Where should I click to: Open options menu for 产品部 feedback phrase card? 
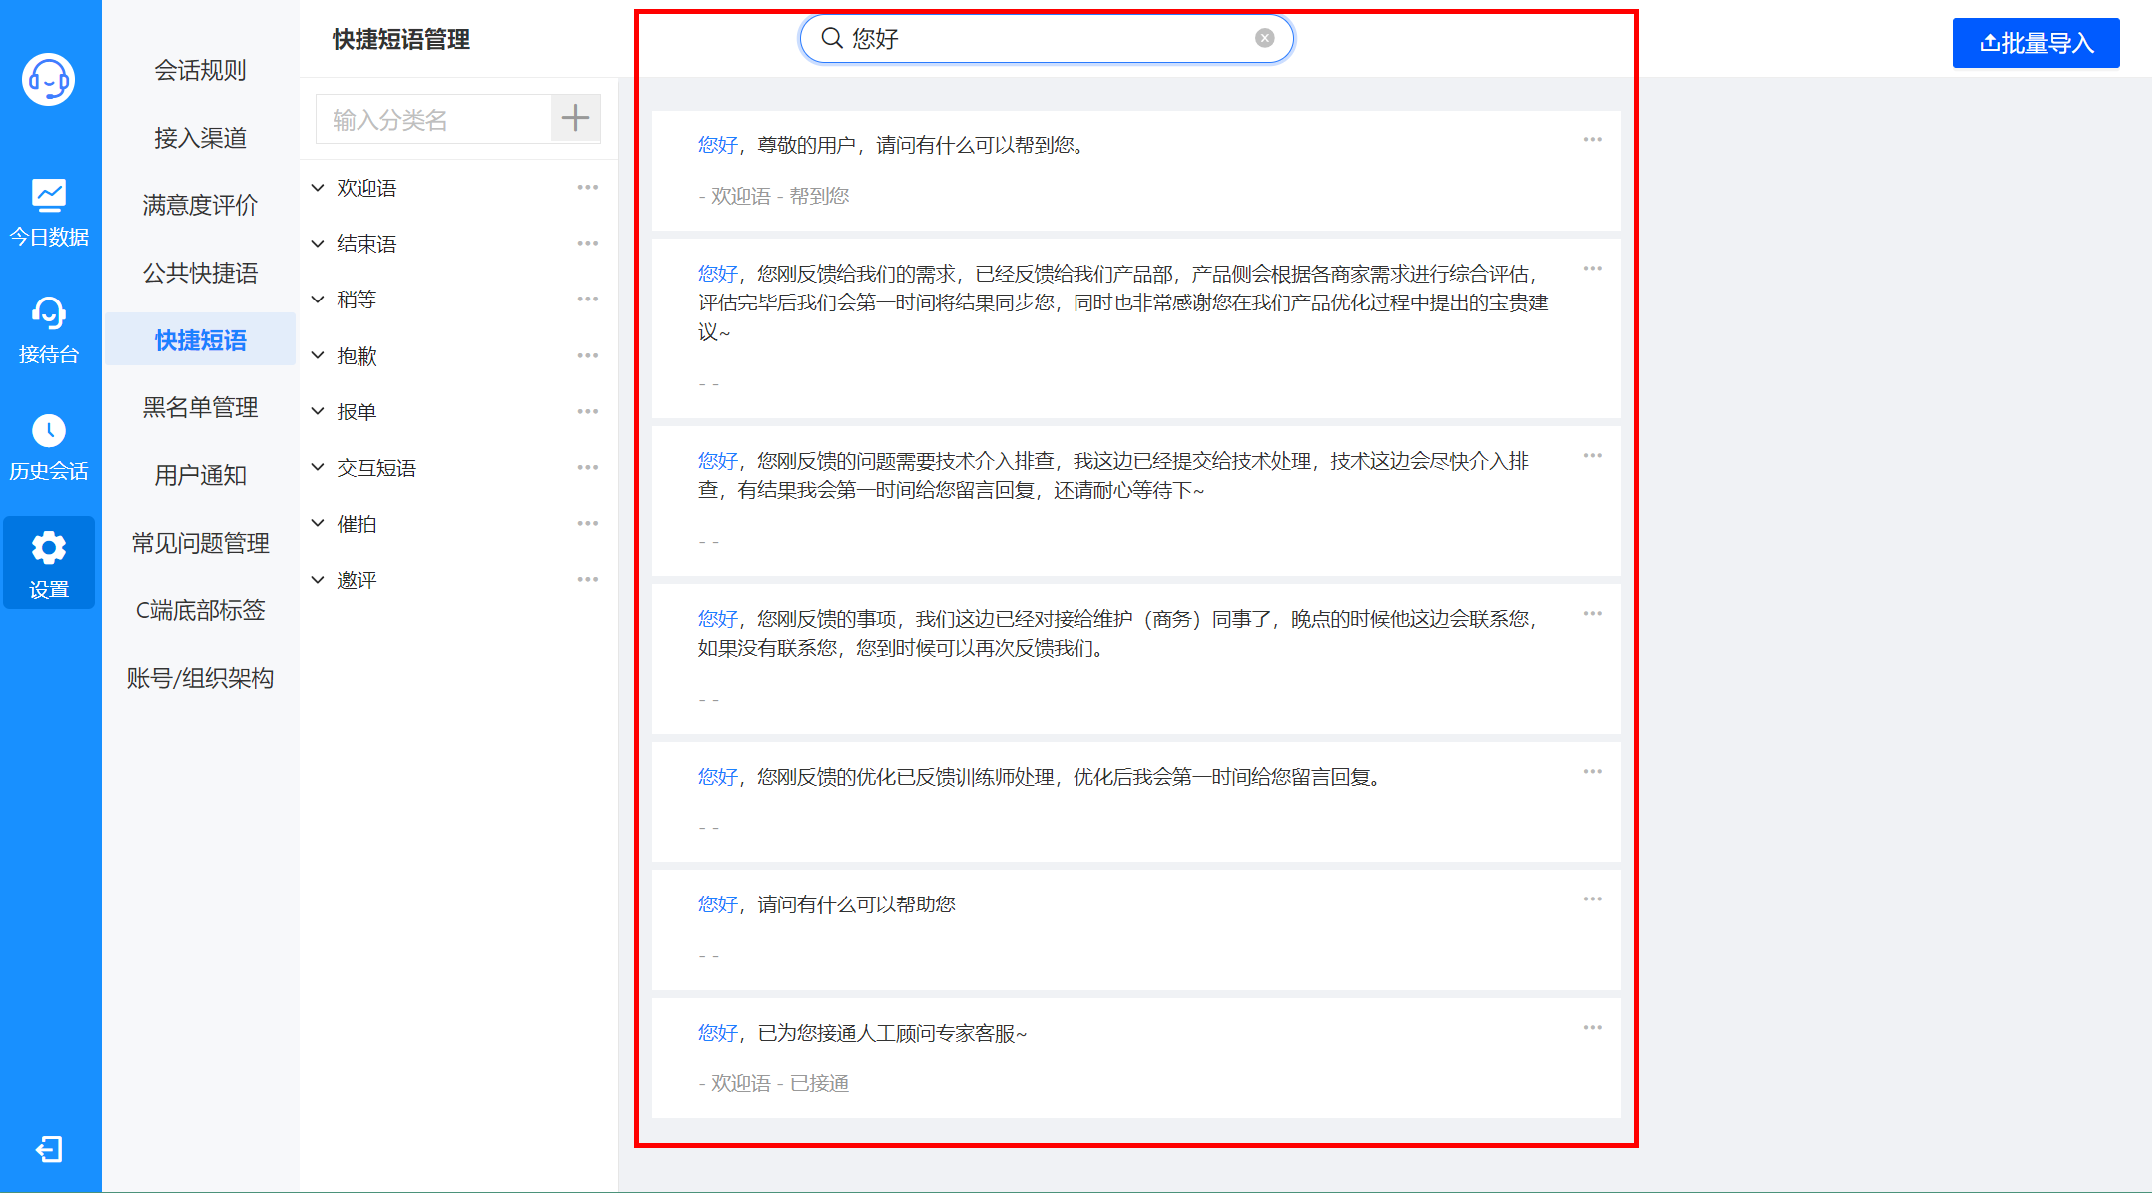(1593, 269)
